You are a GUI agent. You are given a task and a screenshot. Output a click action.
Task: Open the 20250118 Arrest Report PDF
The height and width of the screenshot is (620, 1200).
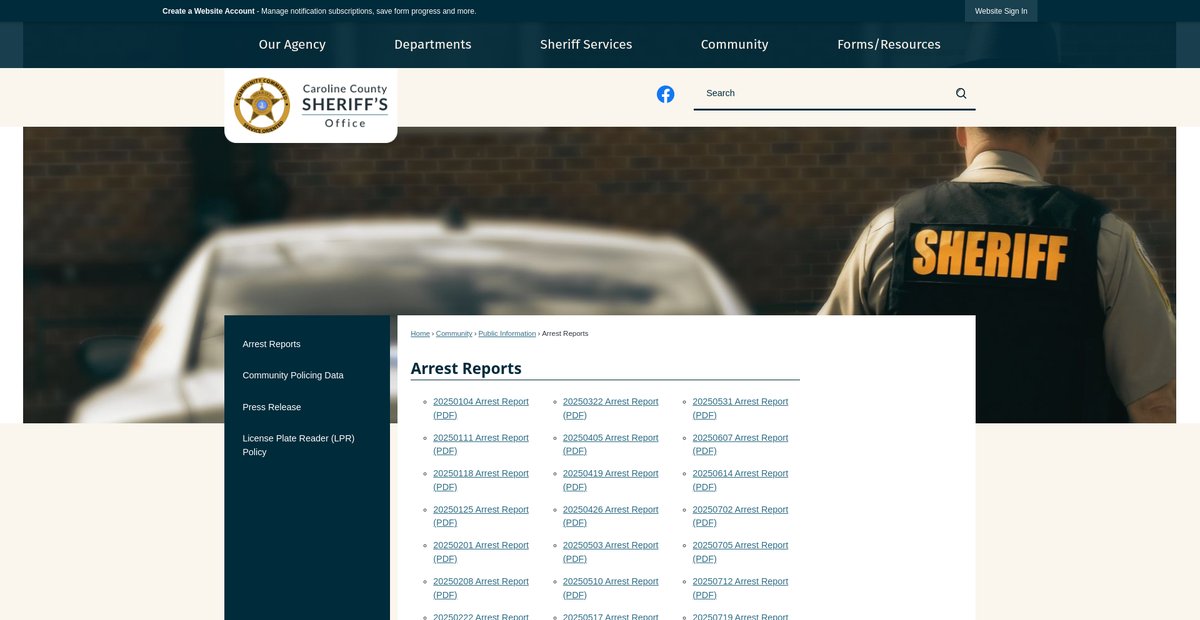tap(481, 480)
